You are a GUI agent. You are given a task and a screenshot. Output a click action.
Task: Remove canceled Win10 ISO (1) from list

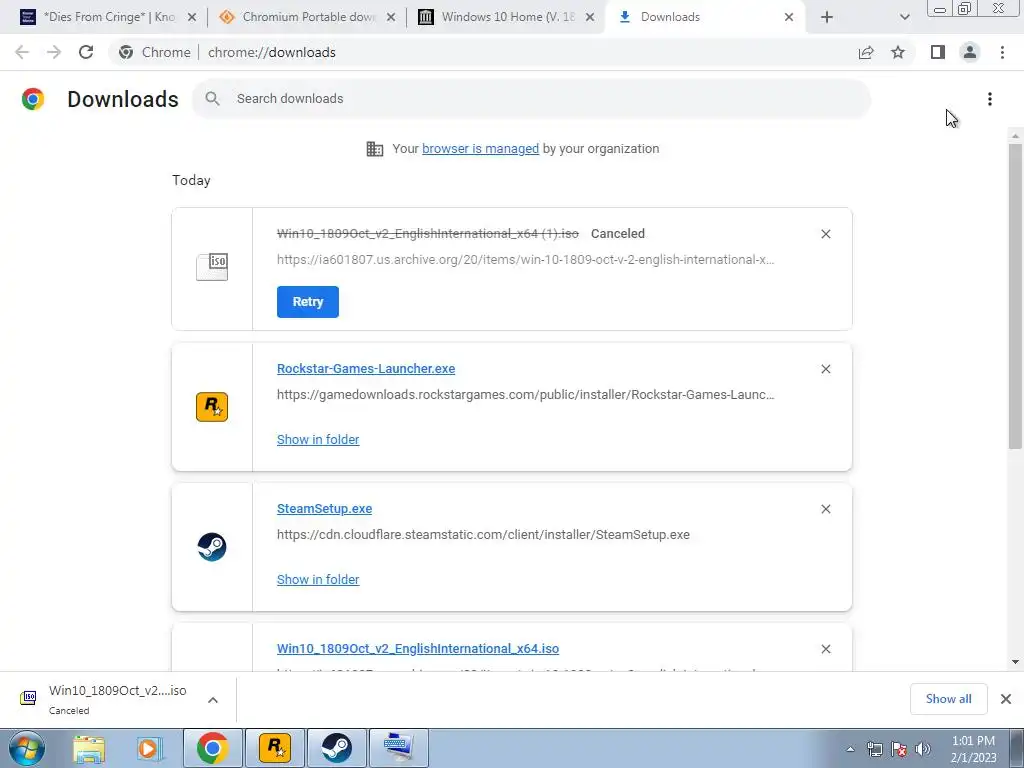pos(825,234)
